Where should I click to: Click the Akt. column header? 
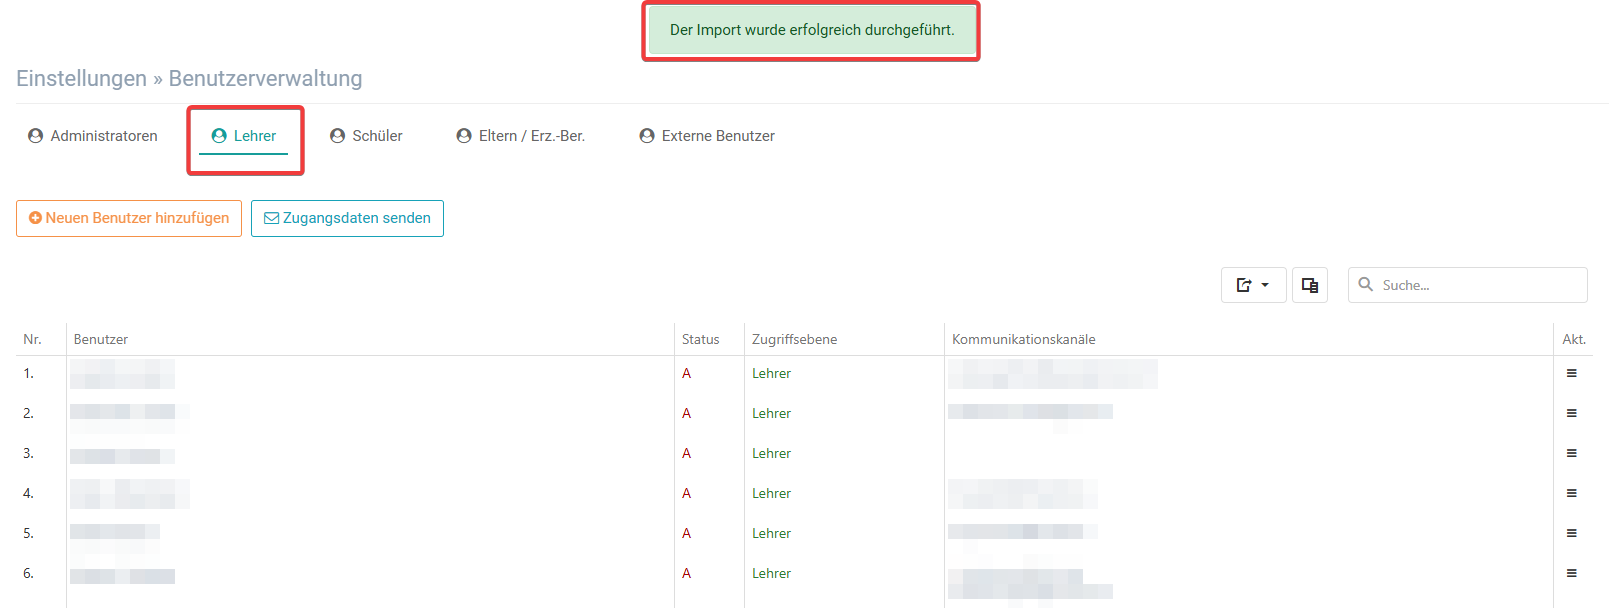(1574, 340)
